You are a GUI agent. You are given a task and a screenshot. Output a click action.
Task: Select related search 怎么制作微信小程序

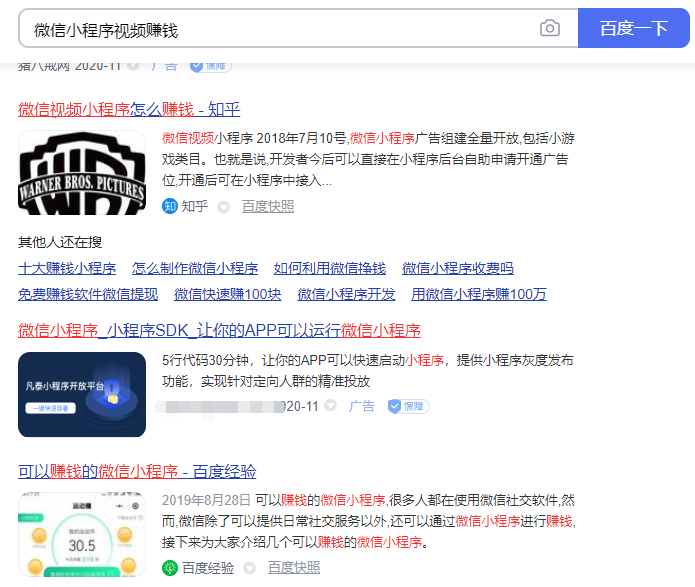(x=195, y=268)
